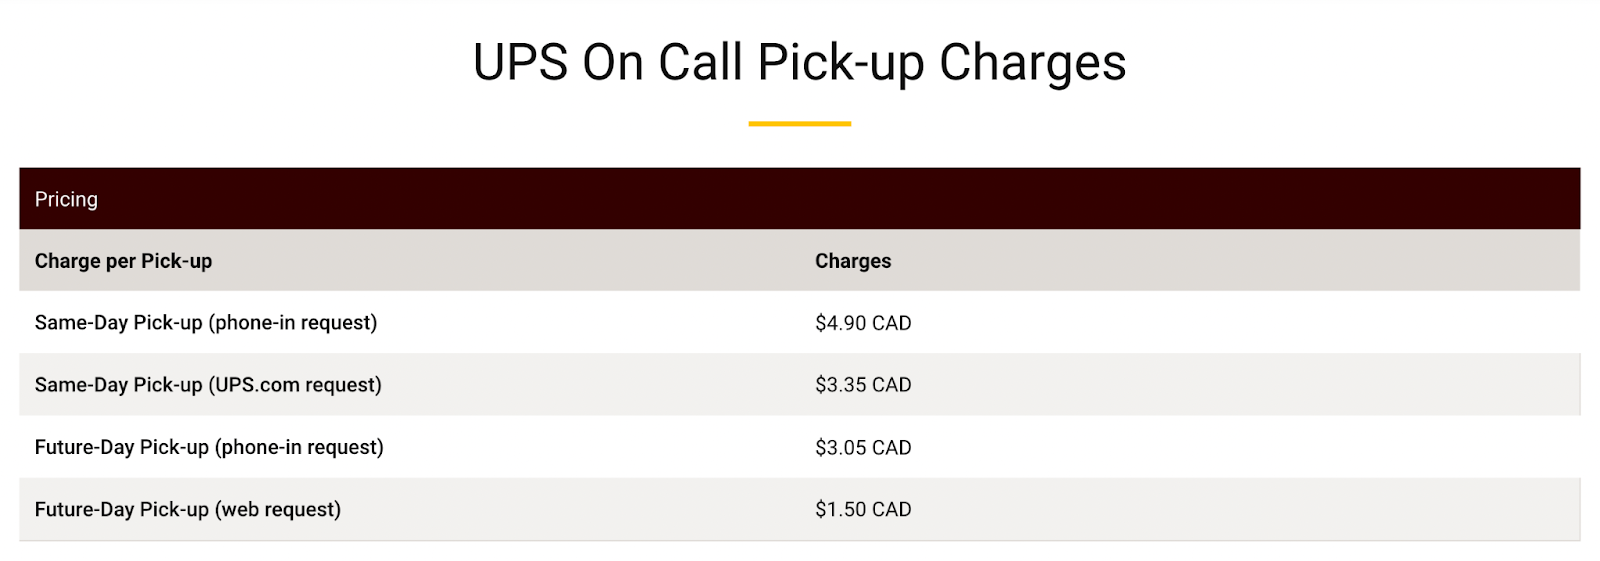Screen dimensions: 1600x561
Task: Select Future-Day Pick-up (web request) row label
Action: (x=188, y=509)
